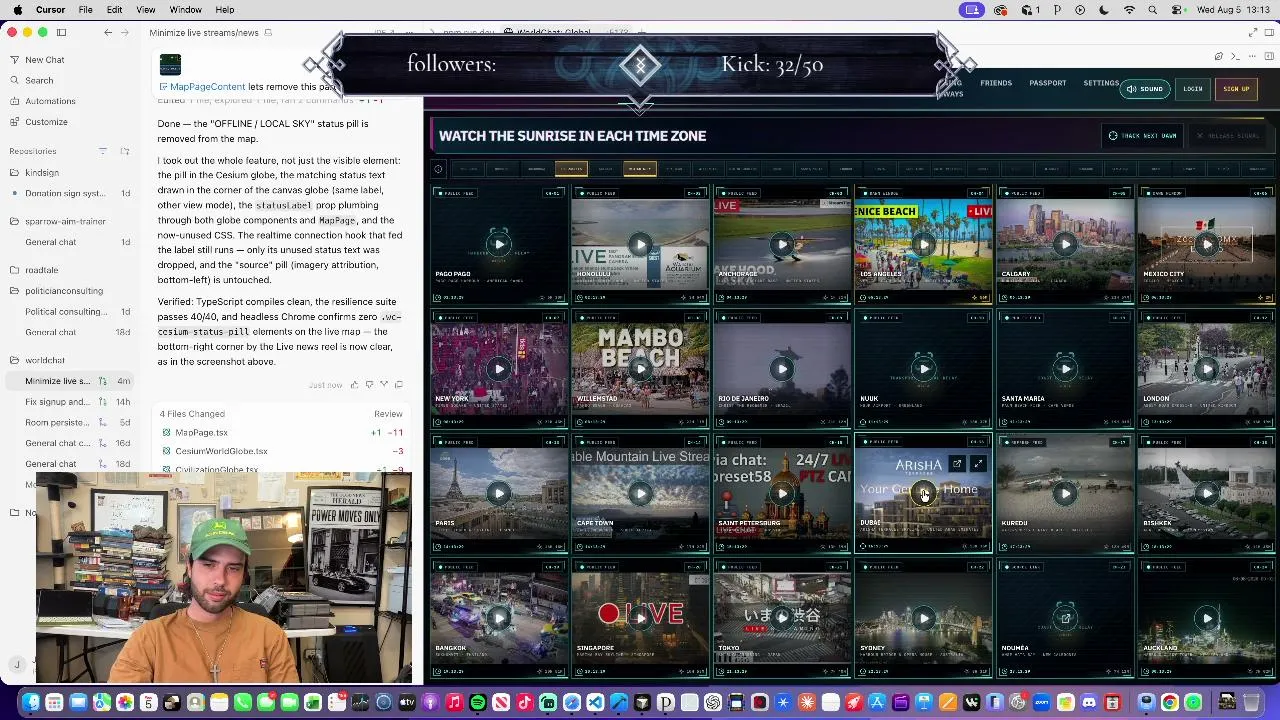The image size is (1280, 720).
Task: Play the Rio de Janeiro stream
Action: (x=782, y=369)
